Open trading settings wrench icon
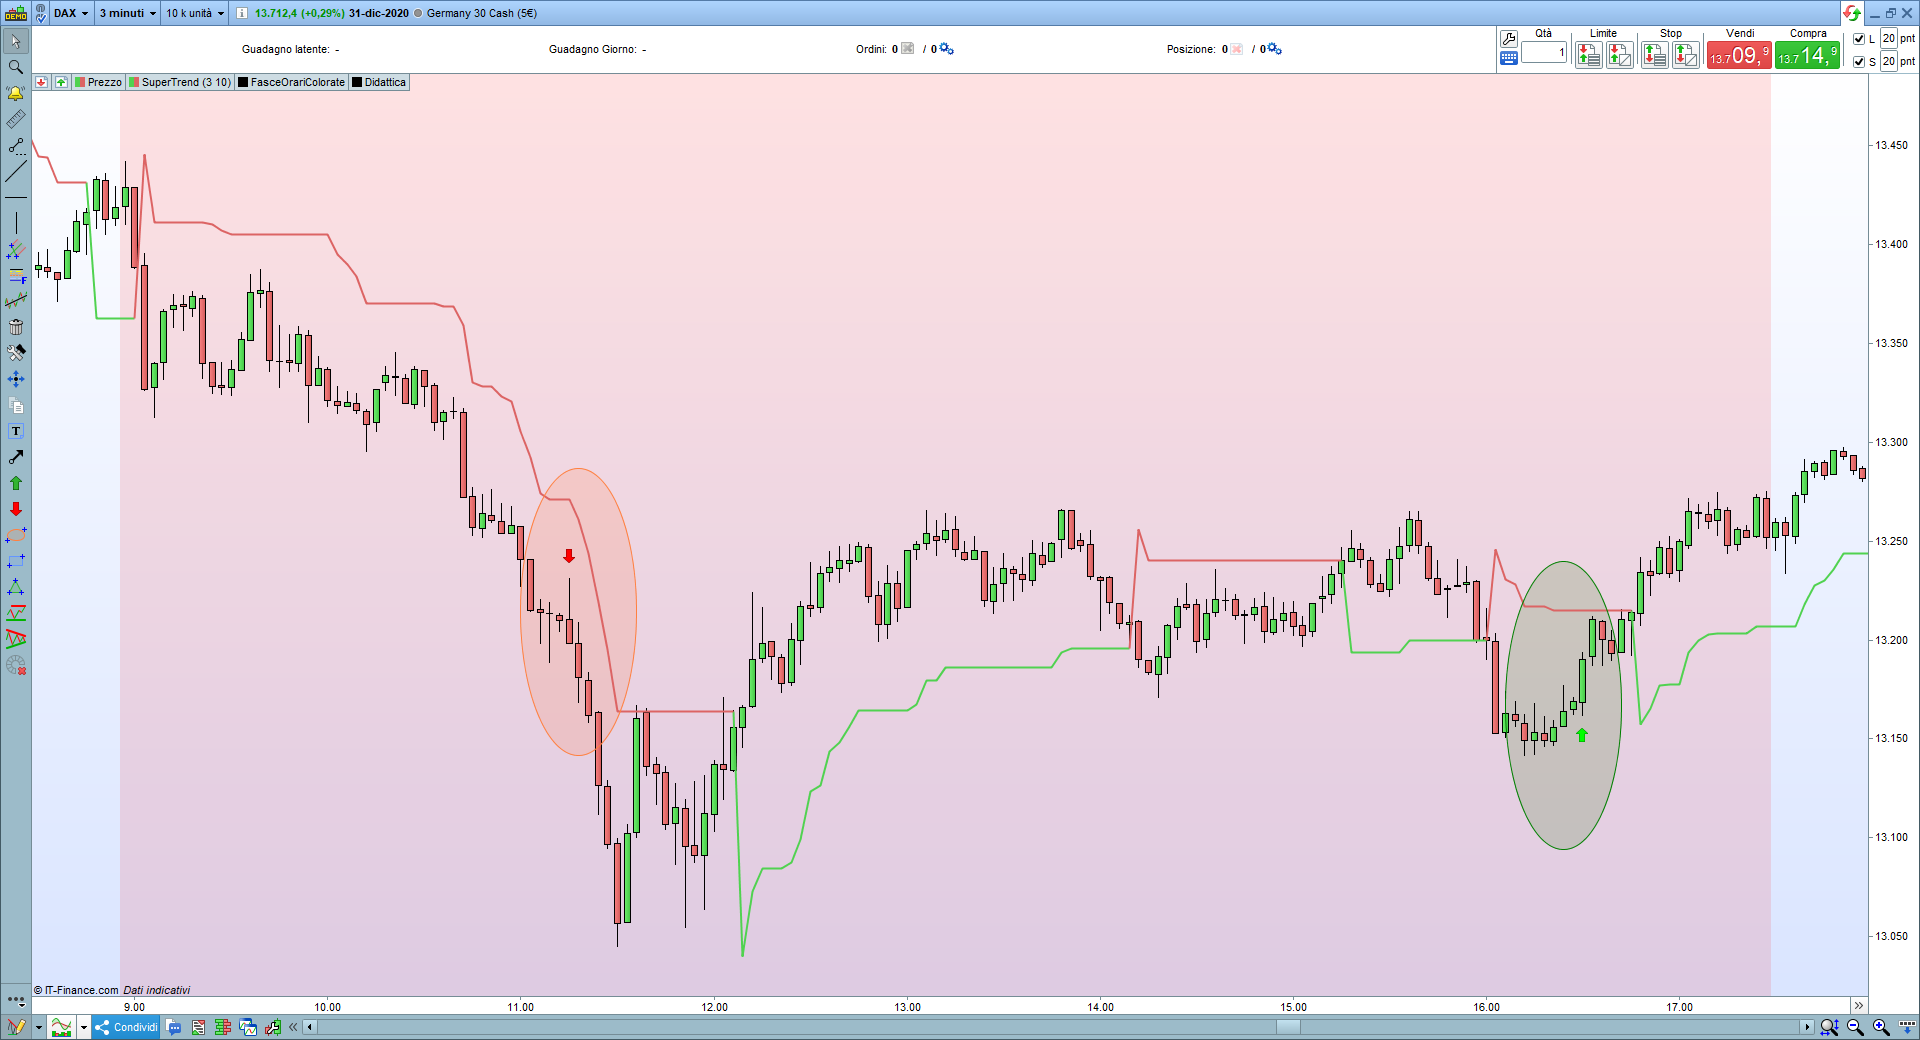 pyautogui.click(x=1509, y=39)
